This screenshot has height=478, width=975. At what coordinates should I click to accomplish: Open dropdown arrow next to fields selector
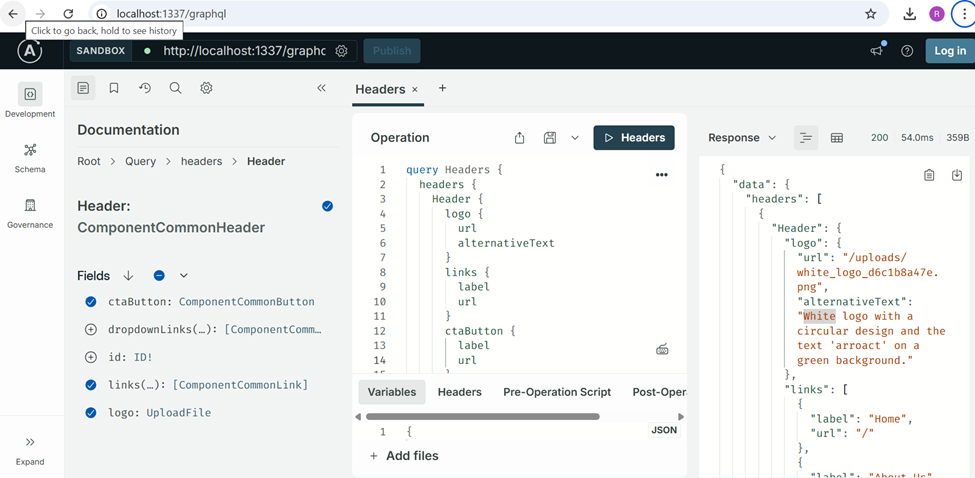coord(183,275)
